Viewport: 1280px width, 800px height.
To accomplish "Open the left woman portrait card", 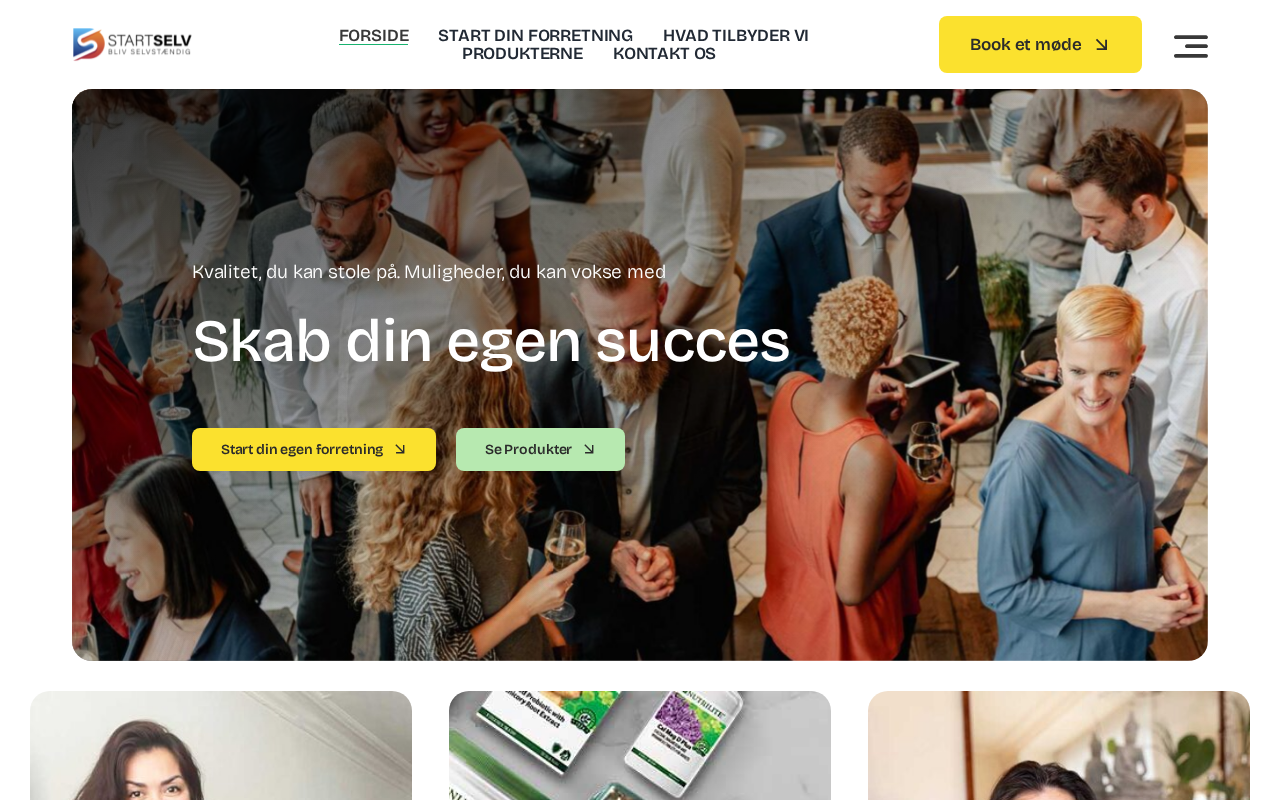I will click(x=221, y=746).
